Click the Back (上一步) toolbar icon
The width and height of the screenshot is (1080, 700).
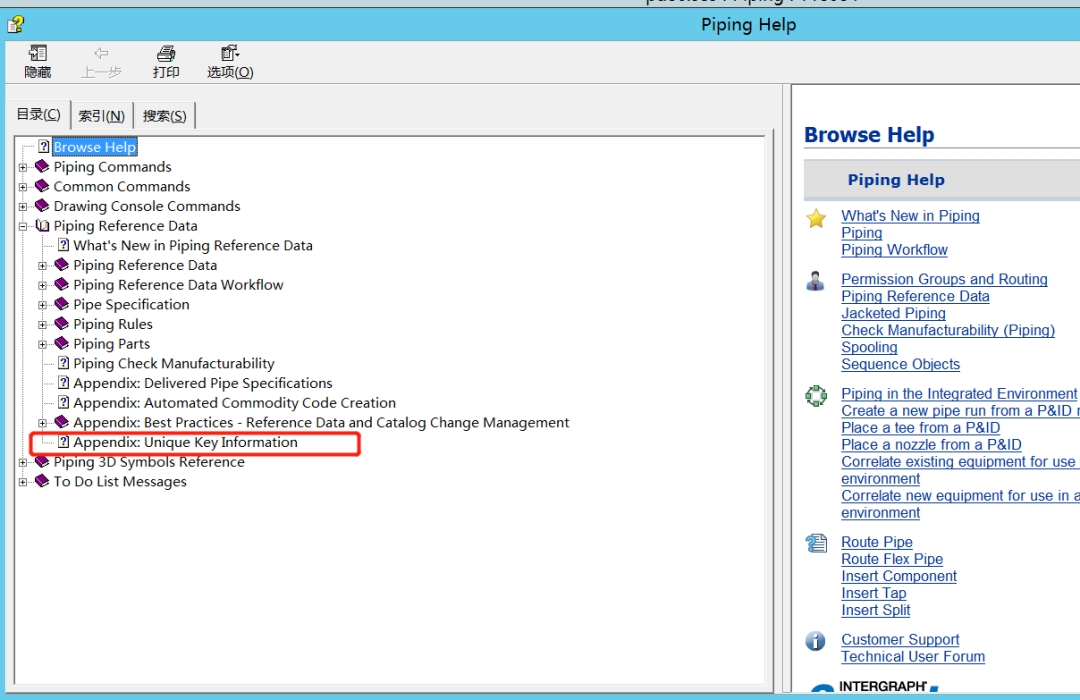[x=101, y=53]
